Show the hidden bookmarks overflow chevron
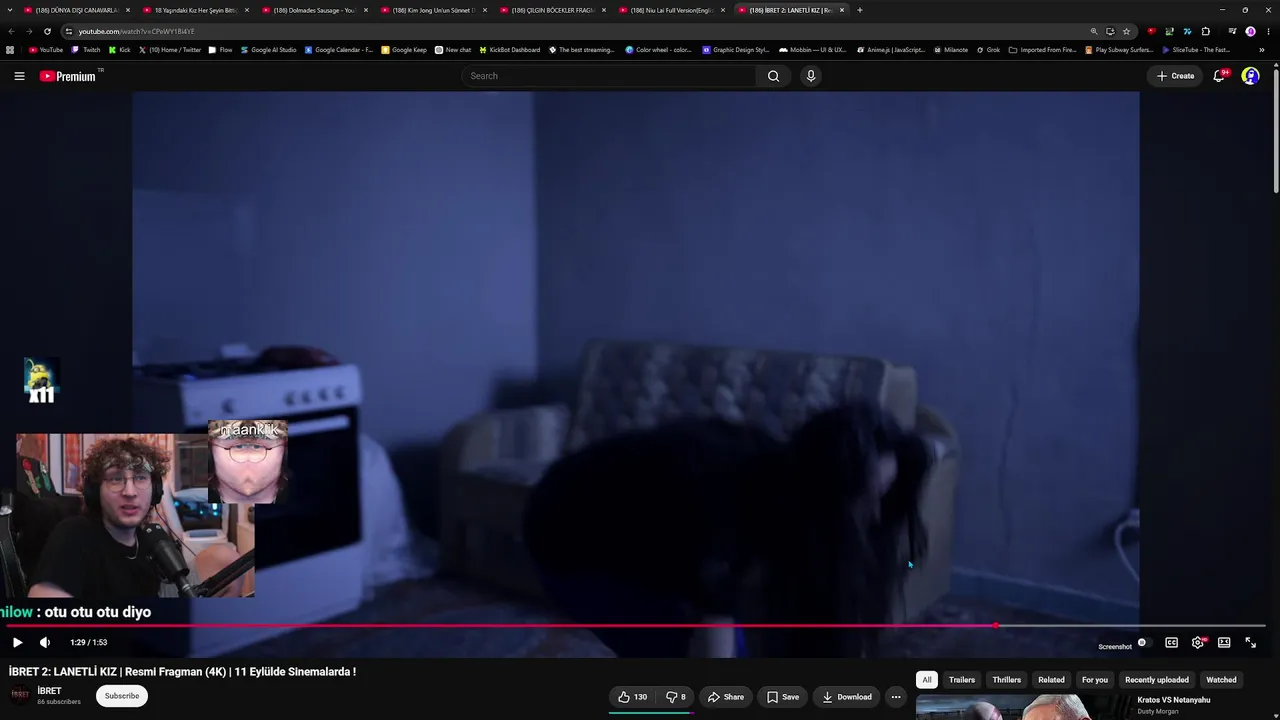This screenshot has width=1280, height=720. (1261, 50)
